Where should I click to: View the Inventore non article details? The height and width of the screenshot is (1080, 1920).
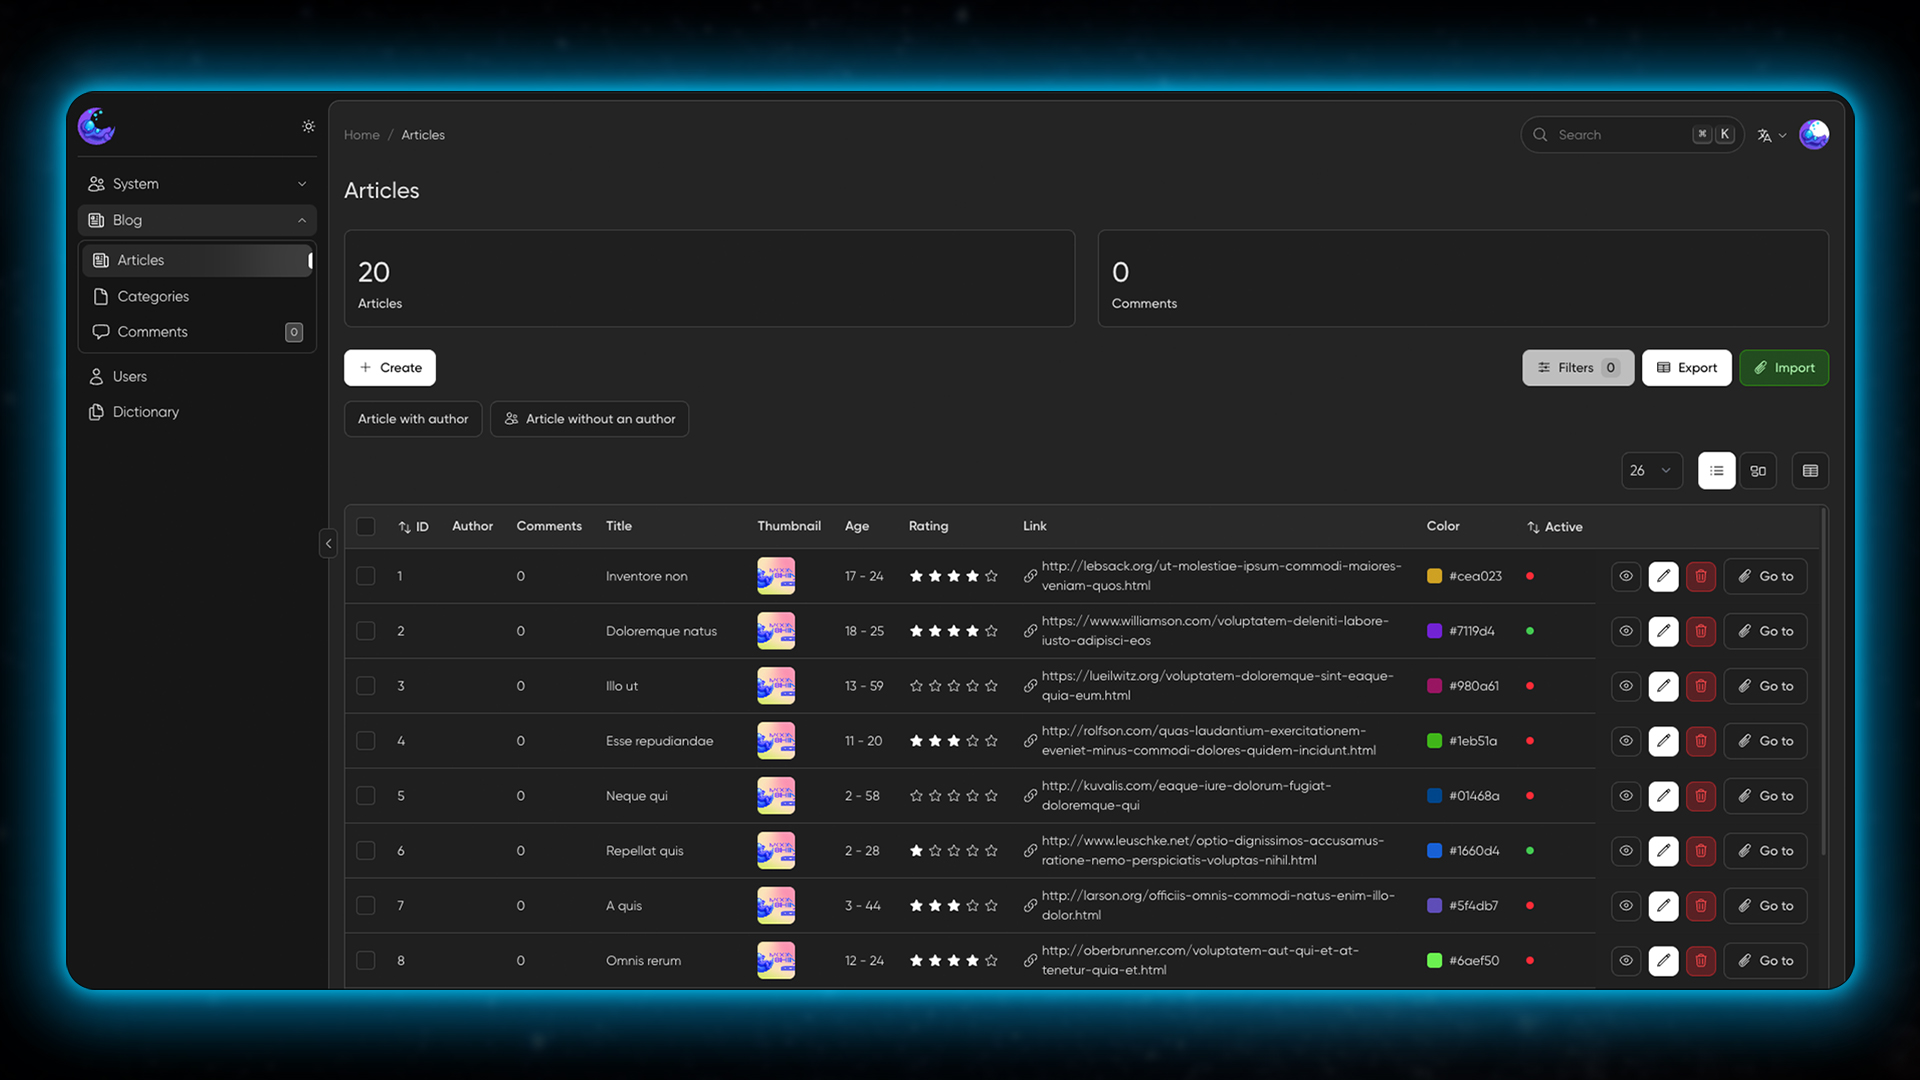click(x=1626, y=576)
